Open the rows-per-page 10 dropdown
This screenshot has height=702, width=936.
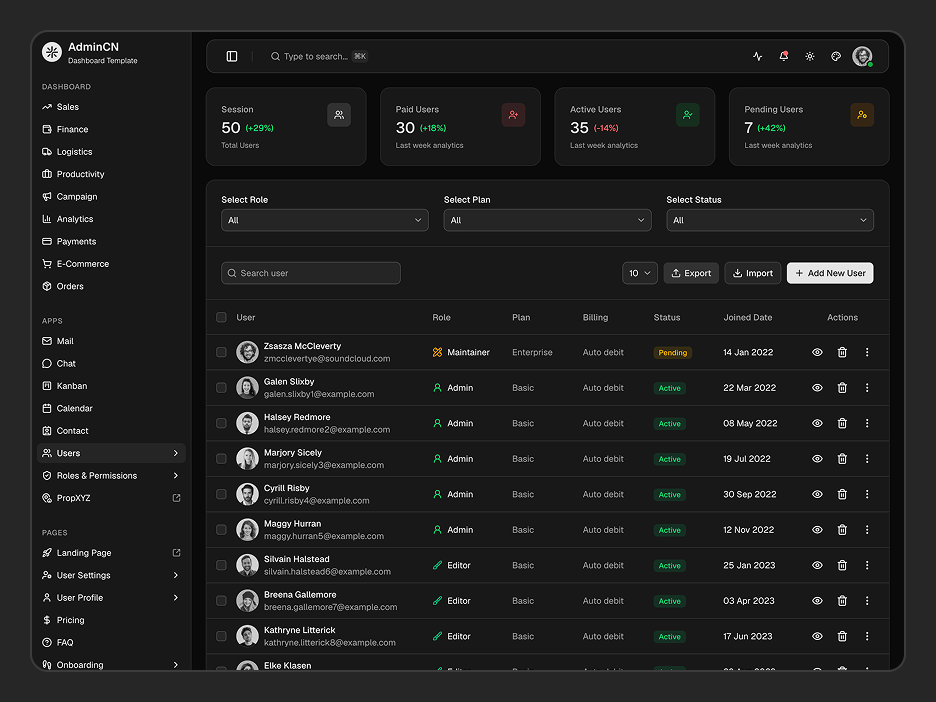tap(640, 273)
